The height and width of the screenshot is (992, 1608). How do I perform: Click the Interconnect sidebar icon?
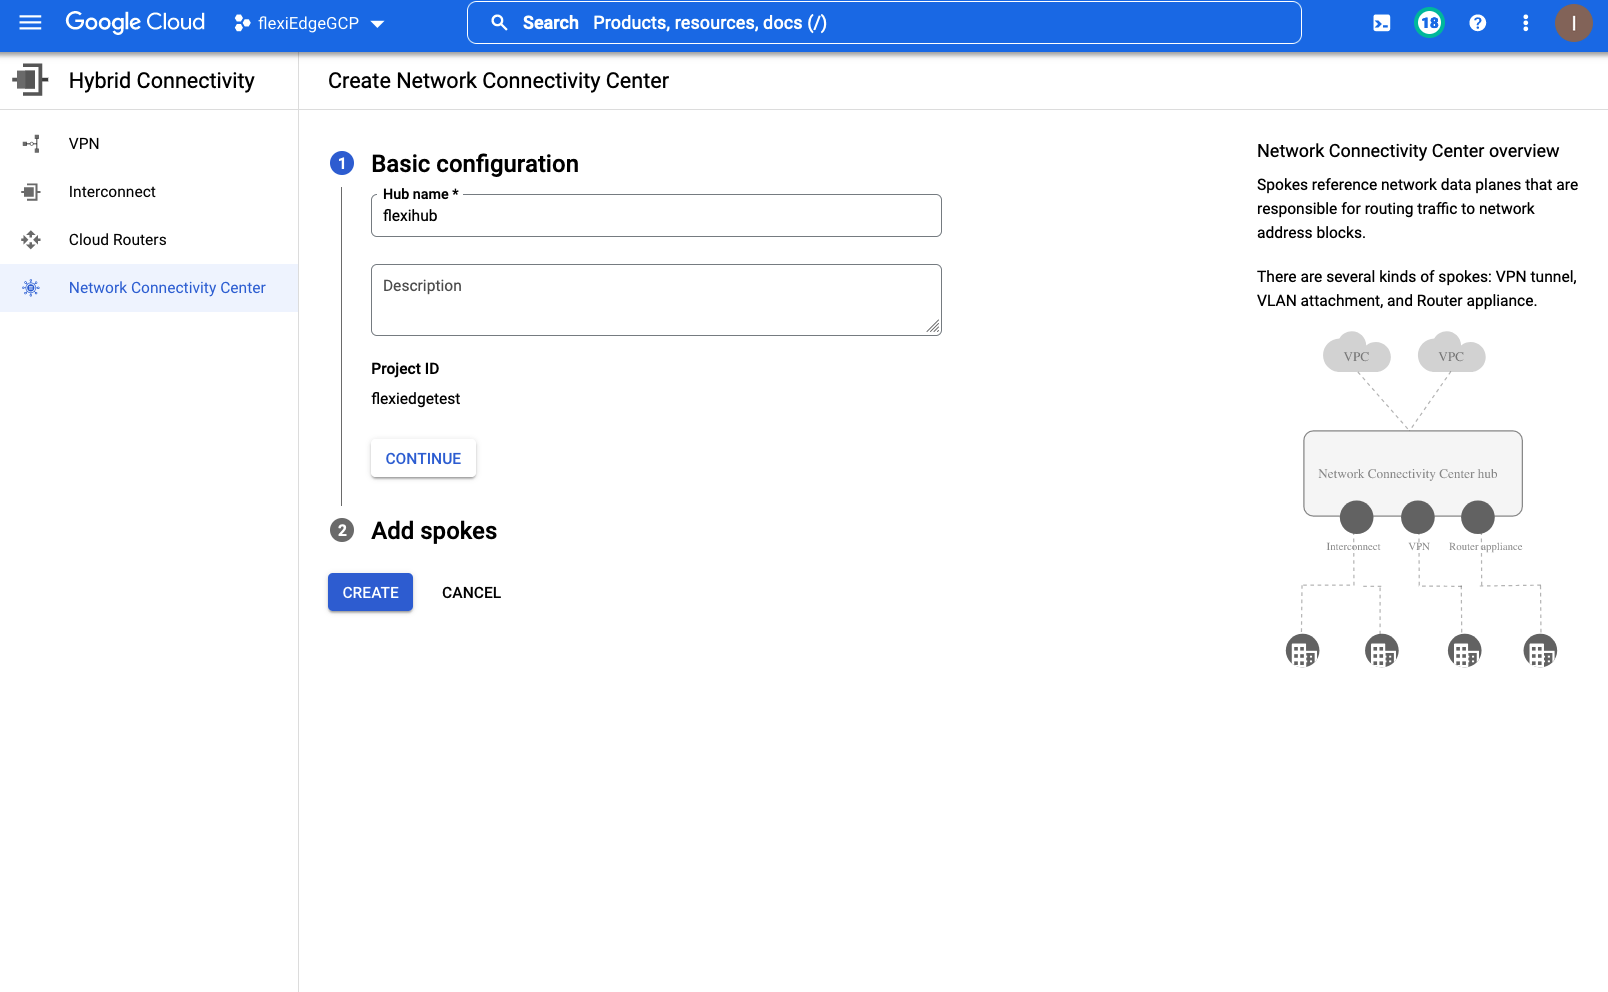click(31, 192)
